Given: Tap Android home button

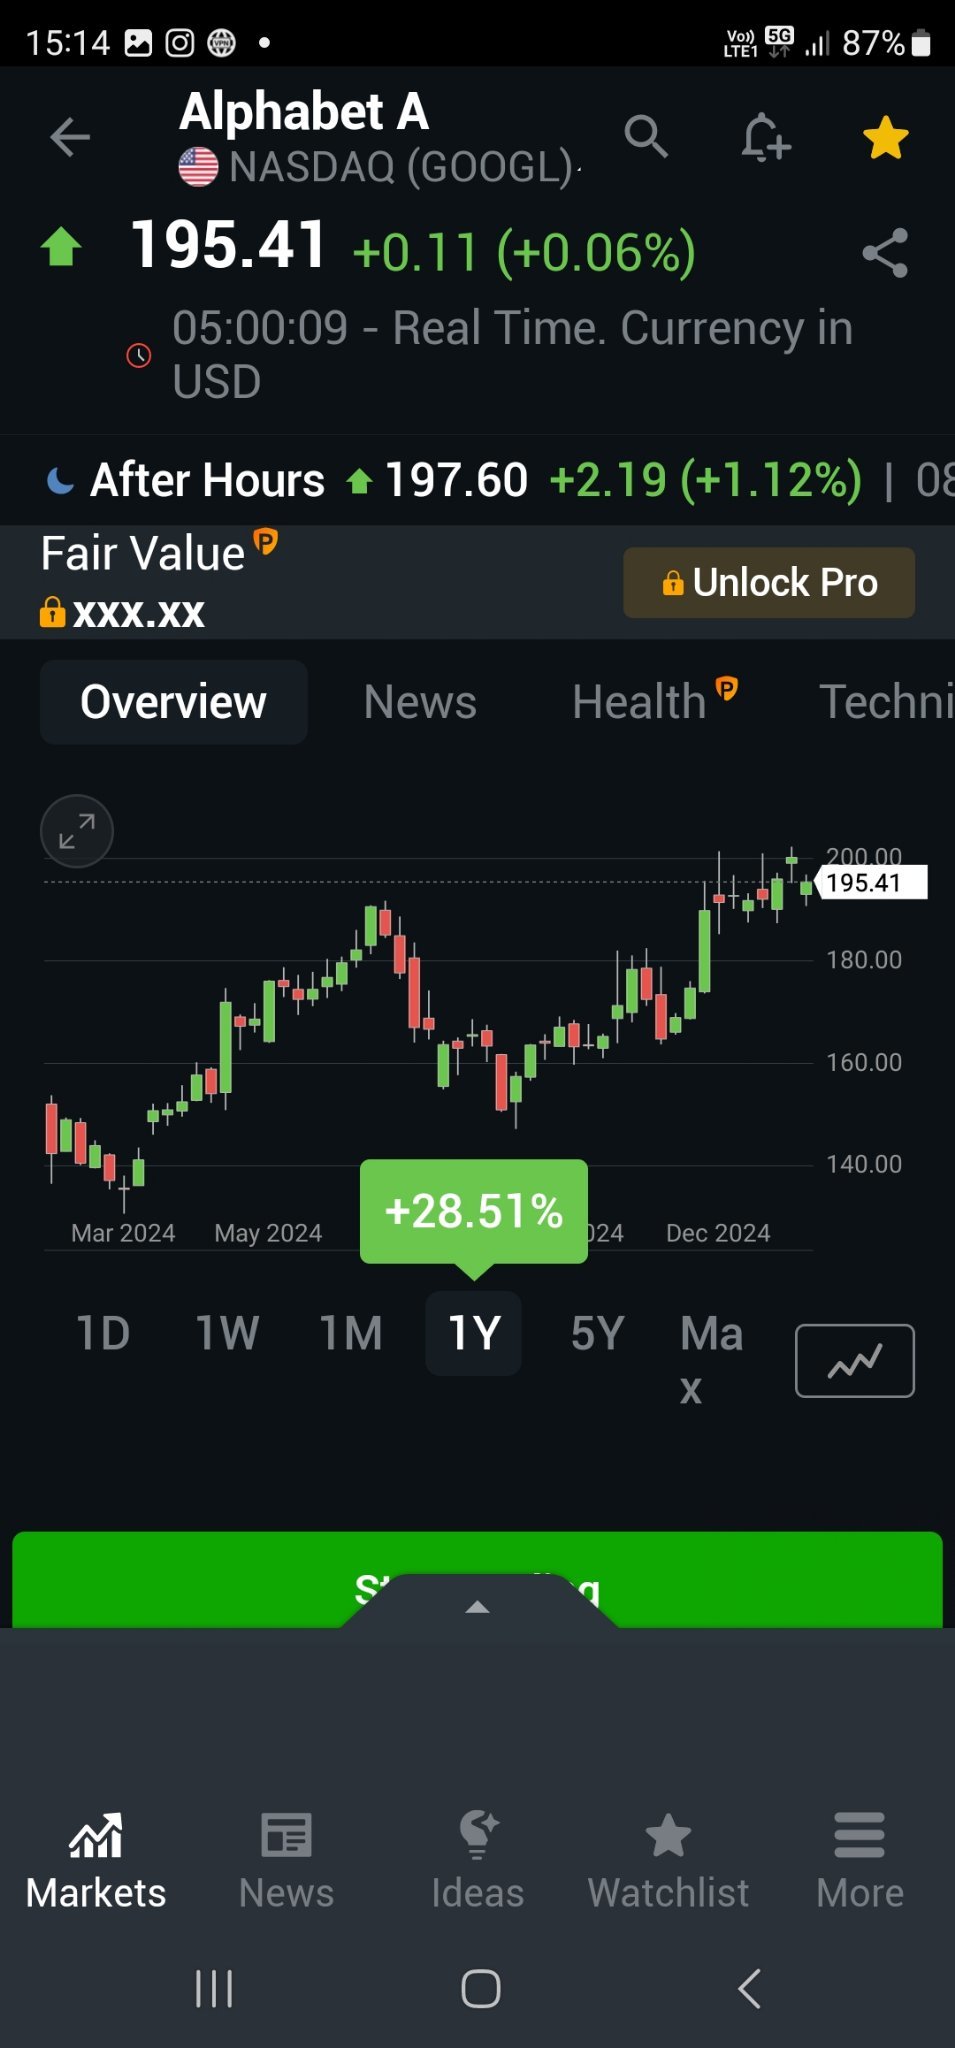Looking at the screenshot, I should click(x=481, y=1988).
